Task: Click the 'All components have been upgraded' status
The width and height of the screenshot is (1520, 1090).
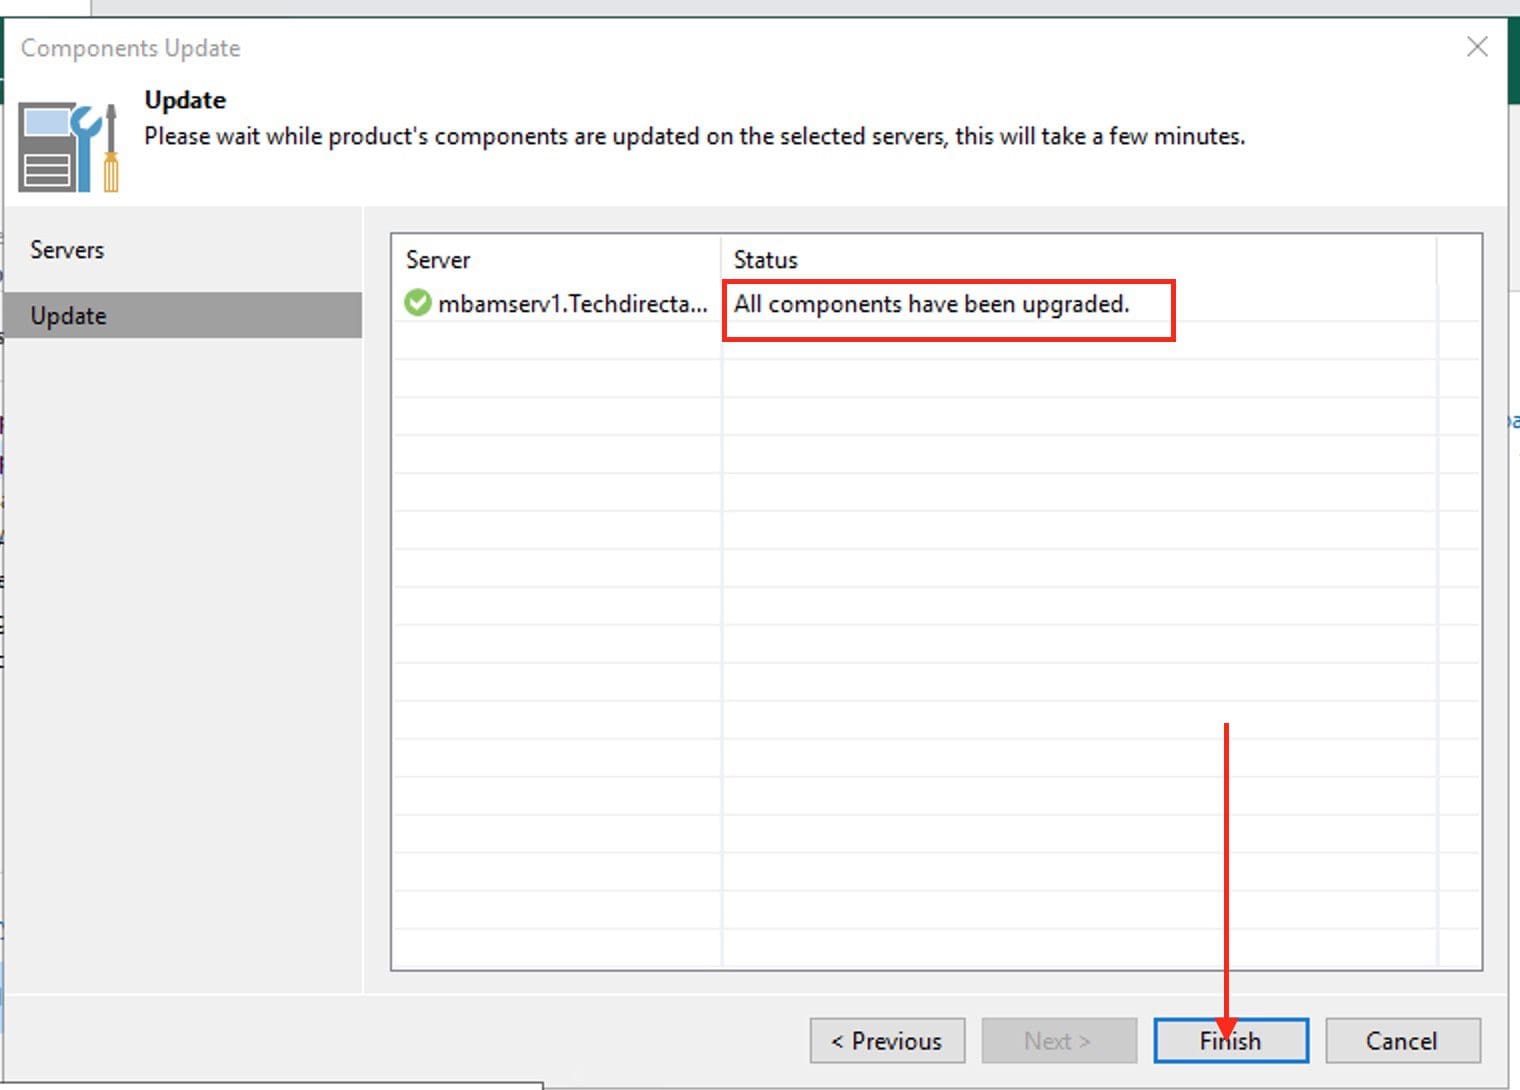Action: point(931,304)
